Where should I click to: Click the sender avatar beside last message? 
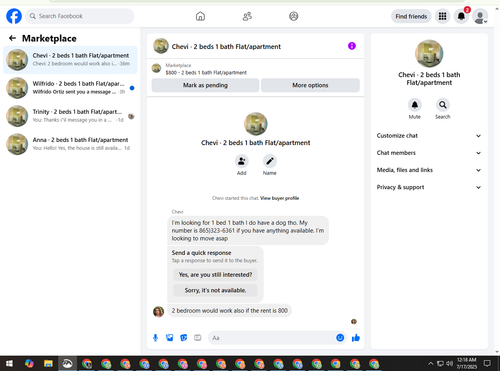(158, 312)
